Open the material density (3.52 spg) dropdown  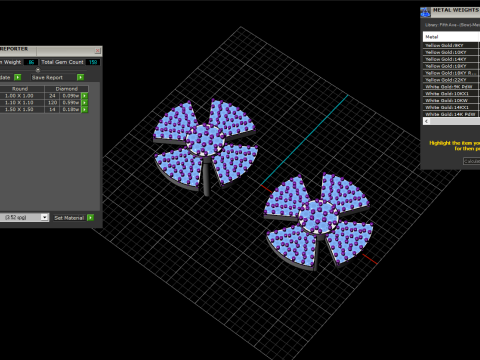44,217
